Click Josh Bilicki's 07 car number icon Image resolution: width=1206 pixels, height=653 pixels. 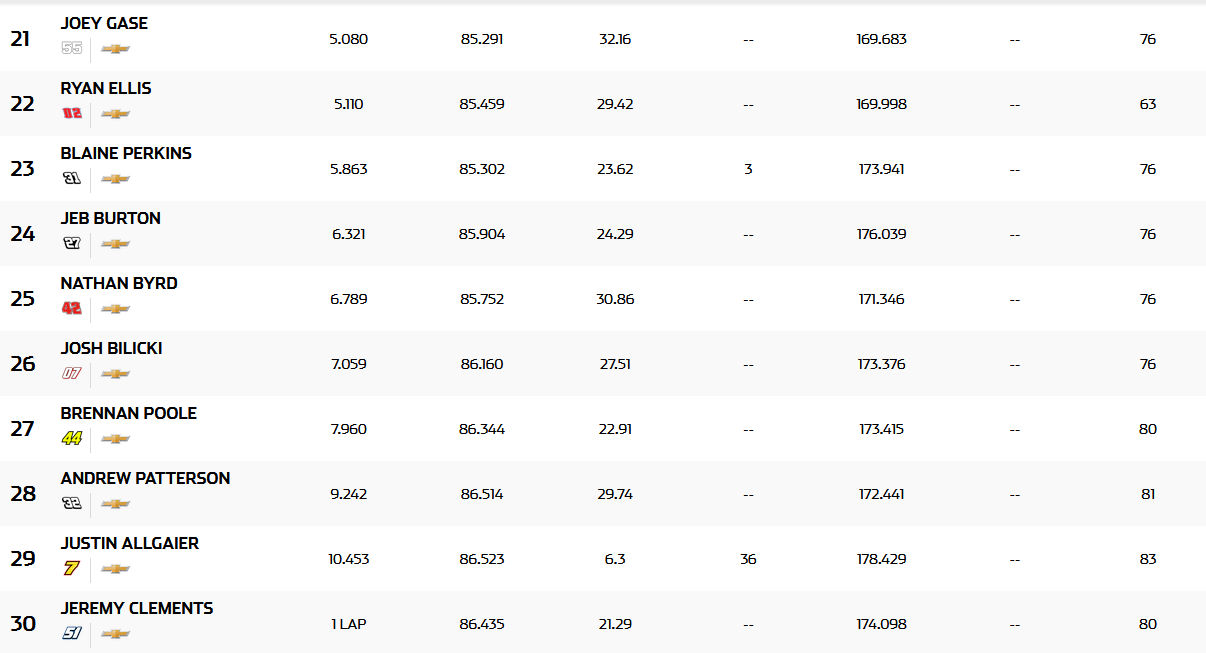(72, 373)
